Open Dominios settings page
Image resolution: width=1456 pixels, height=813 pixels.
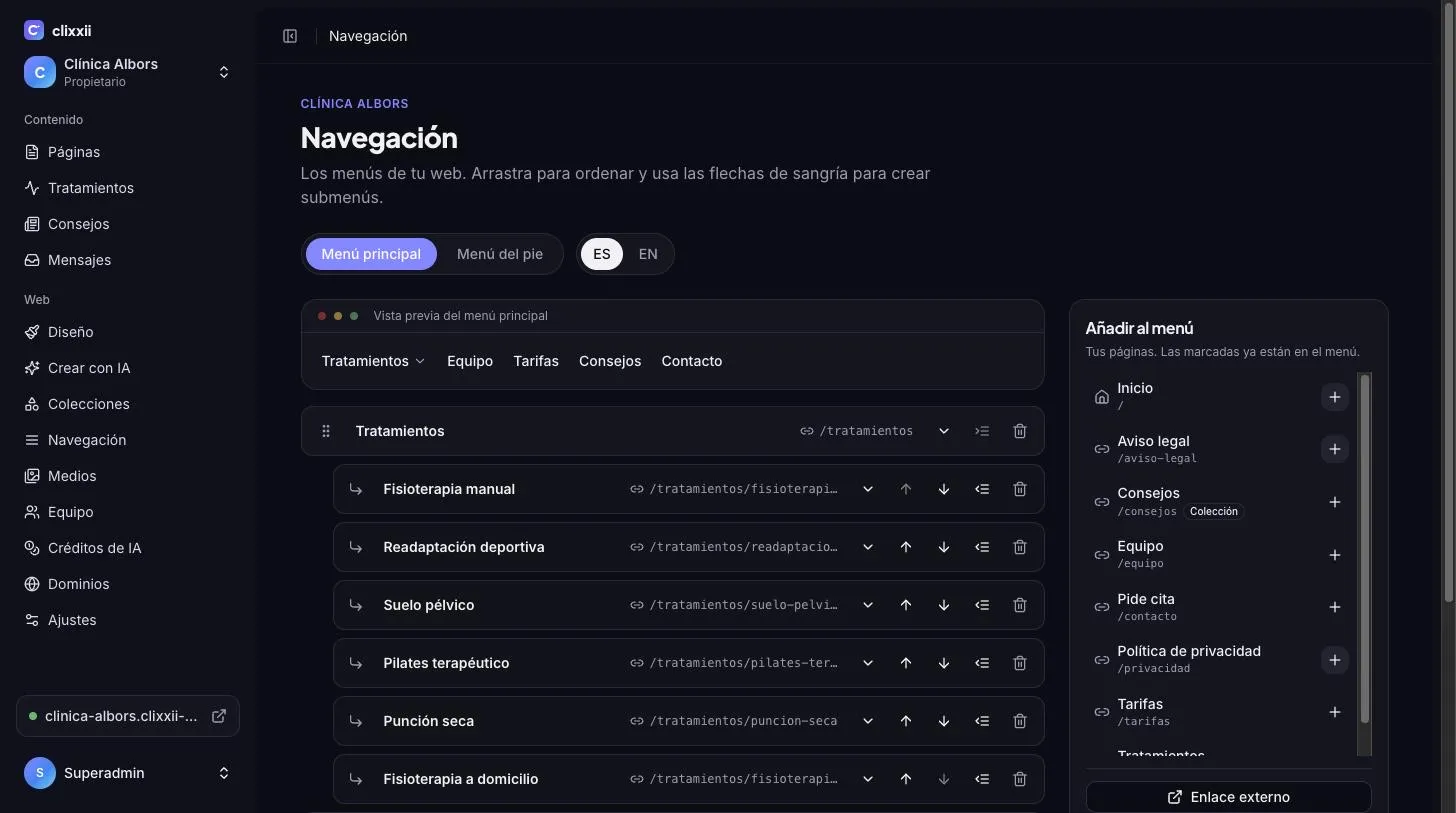[128, 584]
